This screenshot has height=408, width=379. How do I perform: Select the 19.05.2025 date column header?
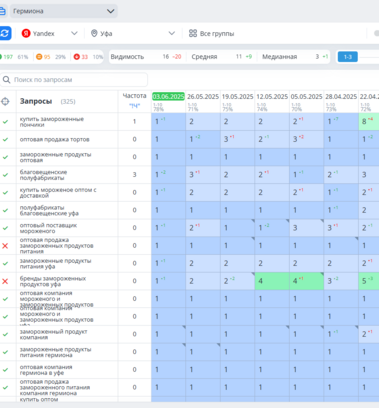pyautogui.click(x=237, y=96)
